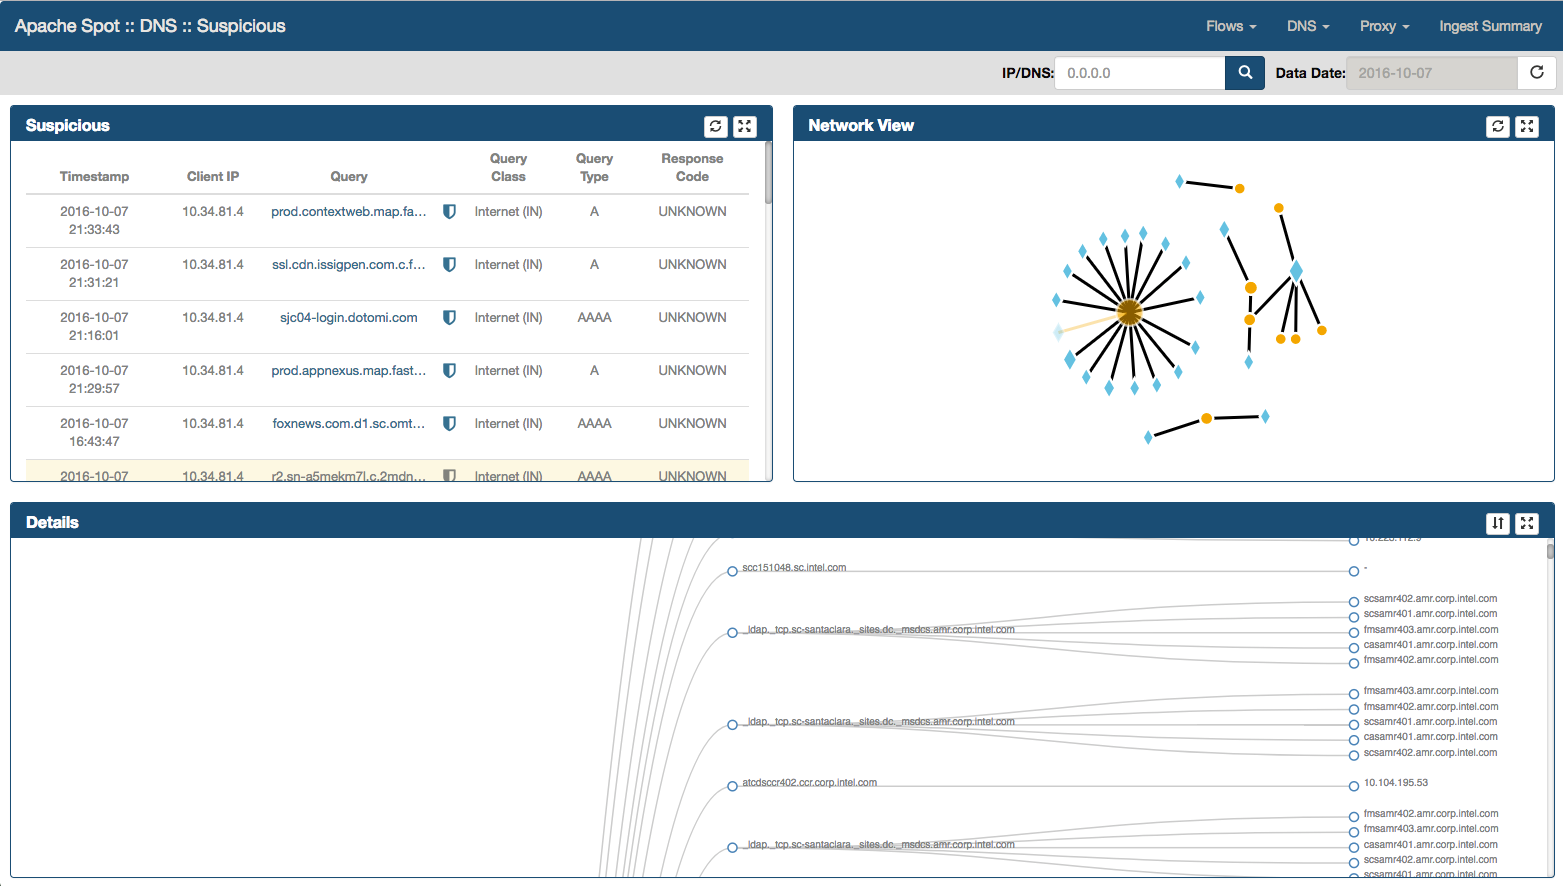Click the Apache Spot title in the header
This screenshot has width=1563, height=886.
point(150,26)
